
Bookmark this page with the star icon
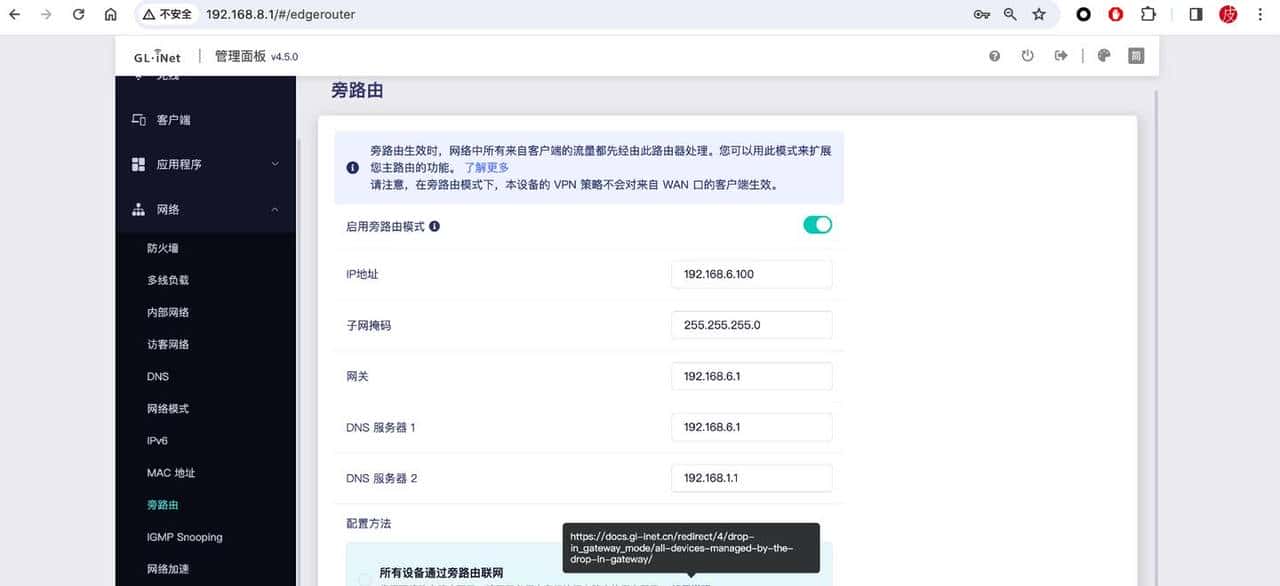(x=1039, y=15)
